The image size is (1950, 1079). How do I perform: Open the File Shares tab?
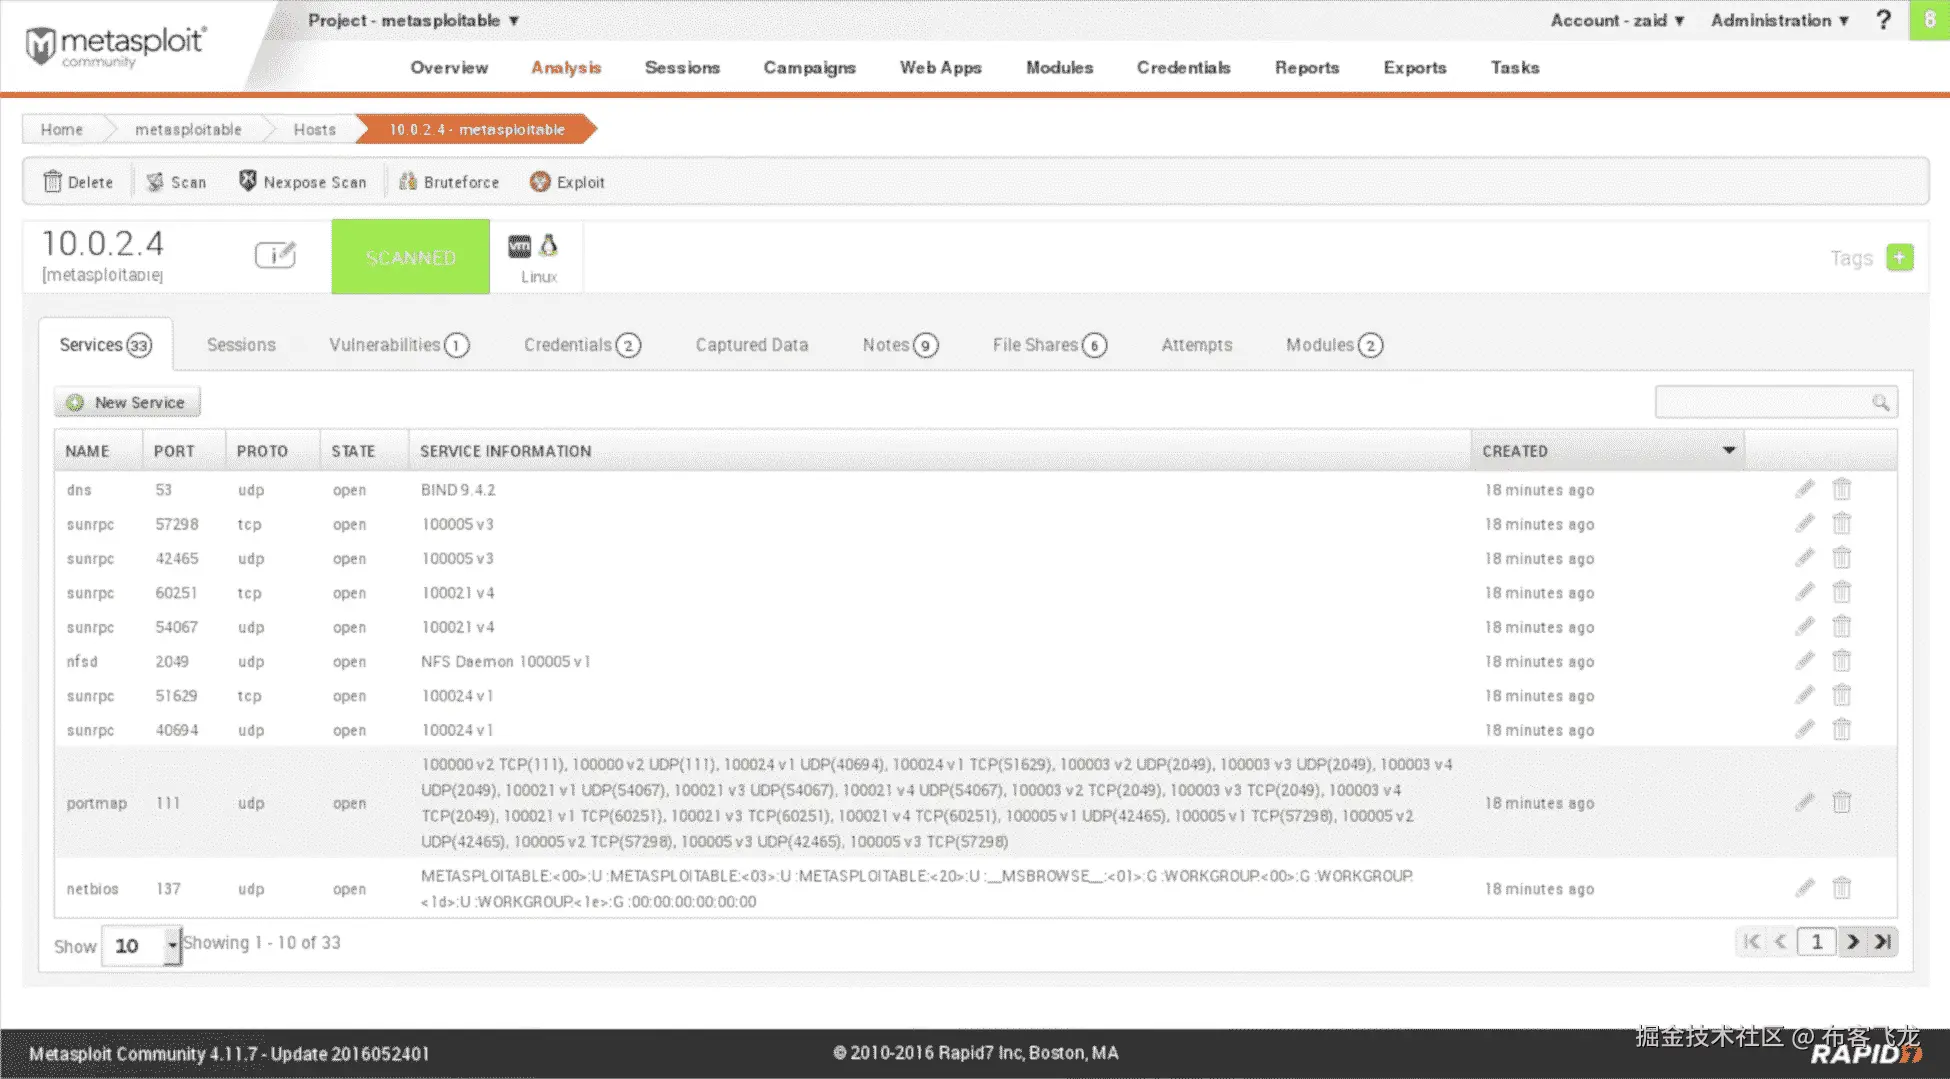1049,345
